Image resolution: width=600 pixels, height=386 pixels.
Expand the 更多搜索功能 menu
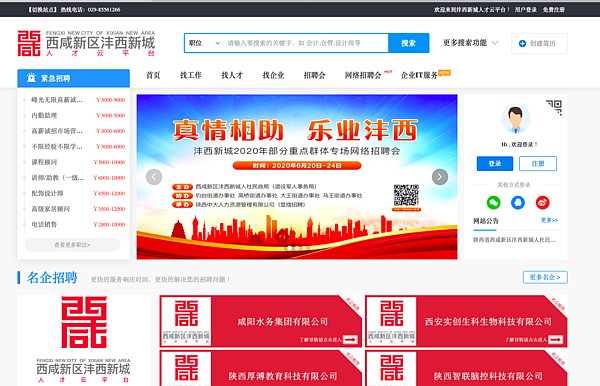[x=471, y=43]
